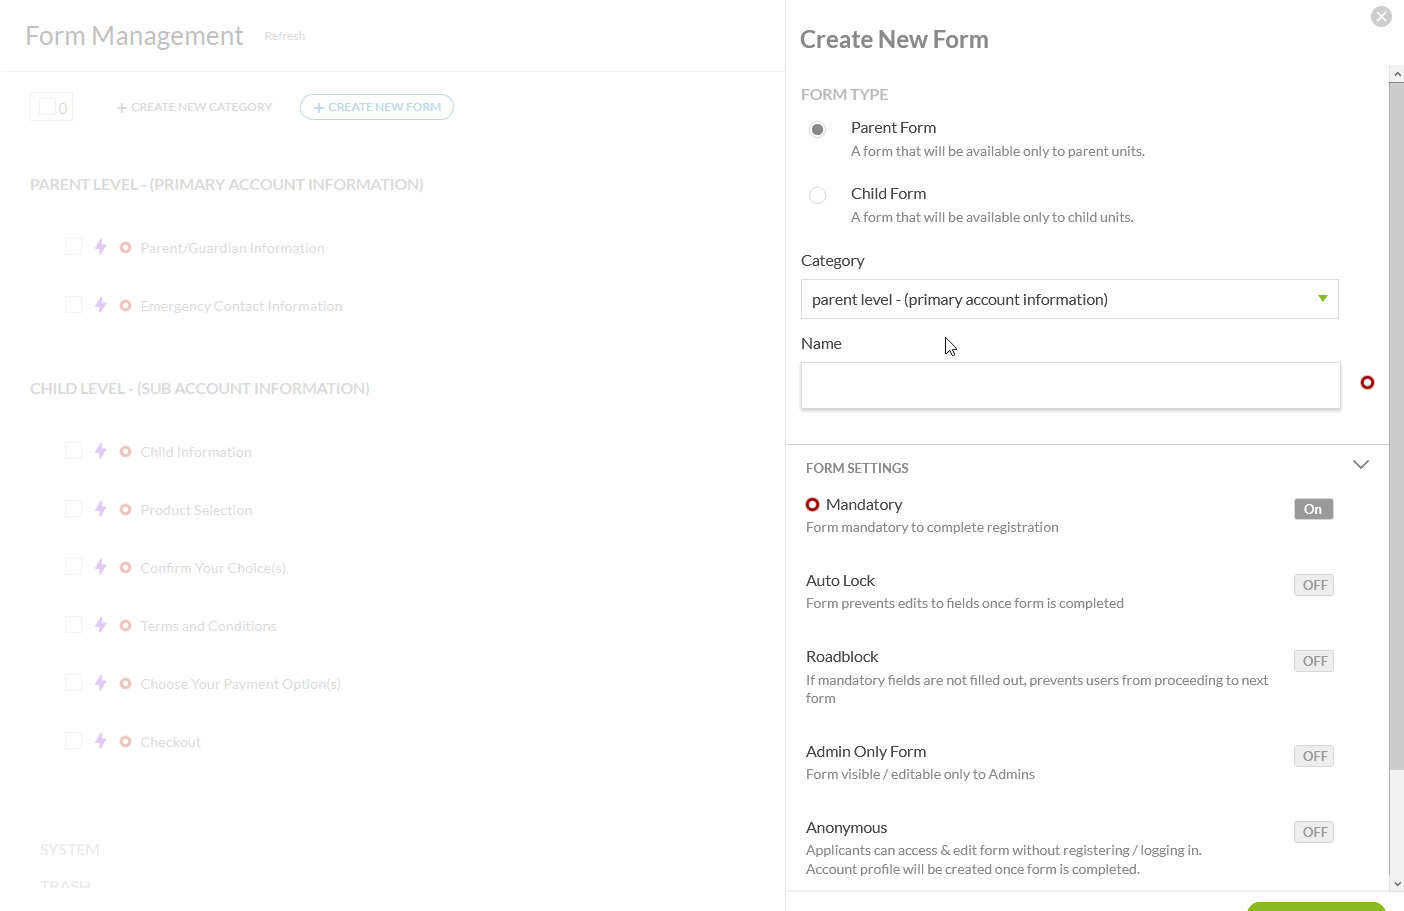Viewport: 1404px width, 911px height.
Task: Turn off the Mandatory toggle
Action: (1313, 509)
